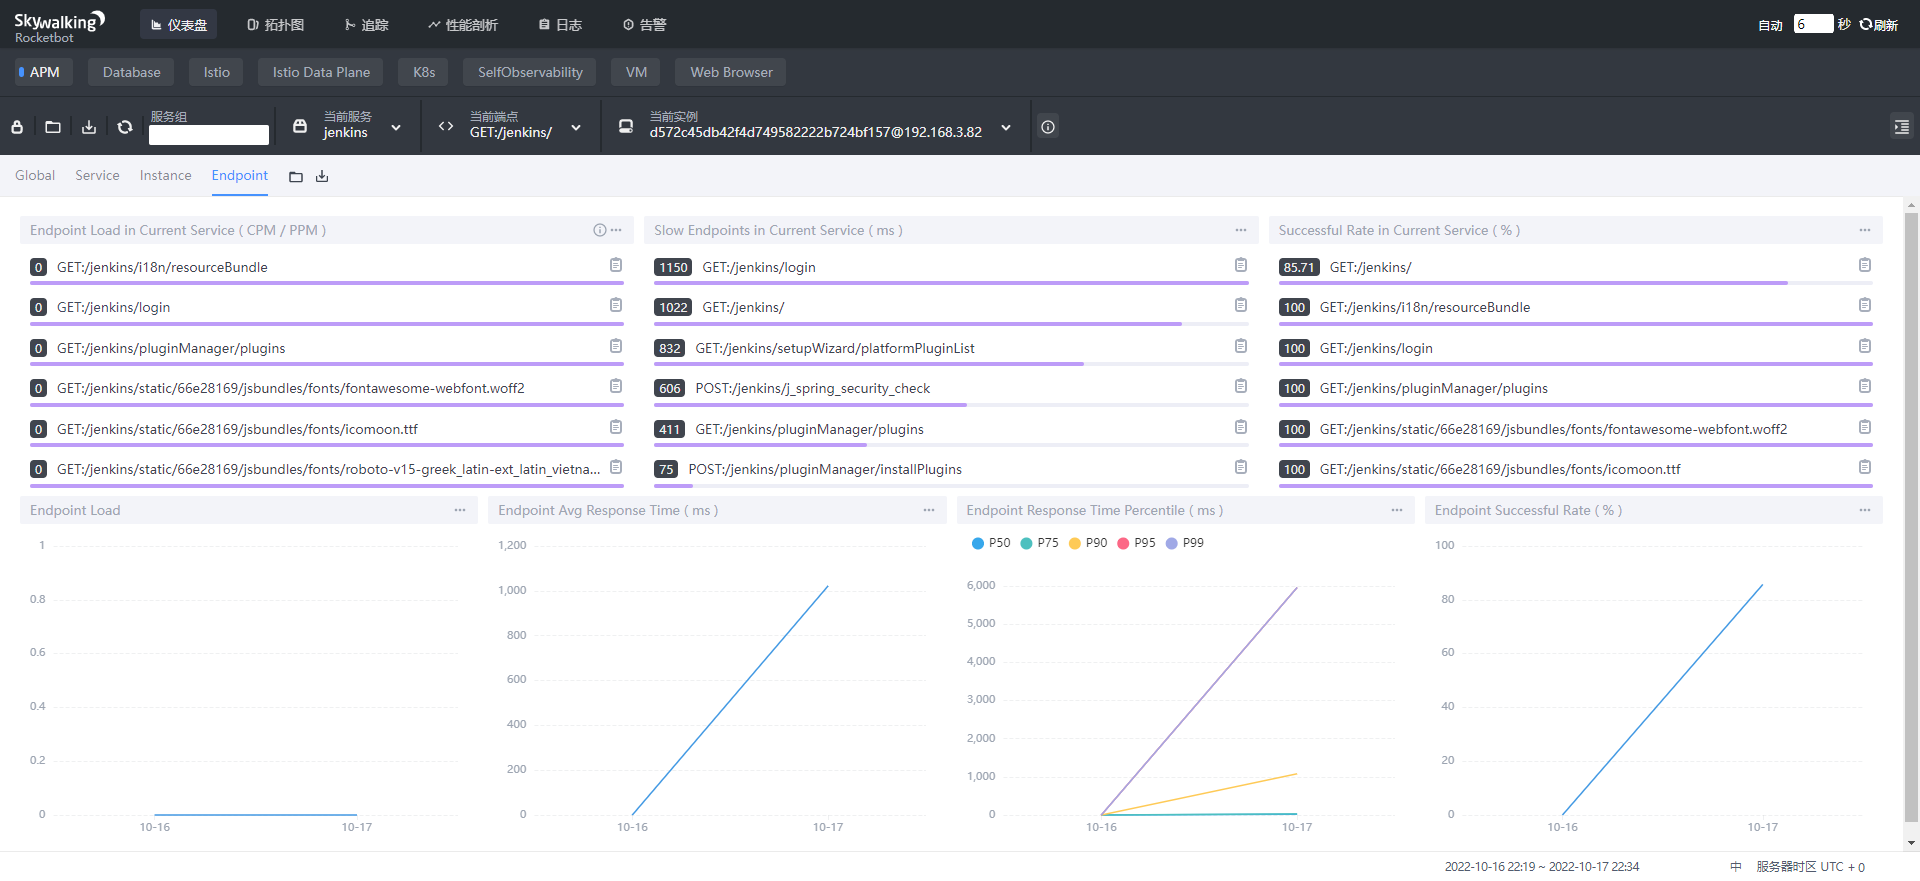Open the trace (追踪) menu
The width and height of the screenshot is (1920, 881).
366,25
